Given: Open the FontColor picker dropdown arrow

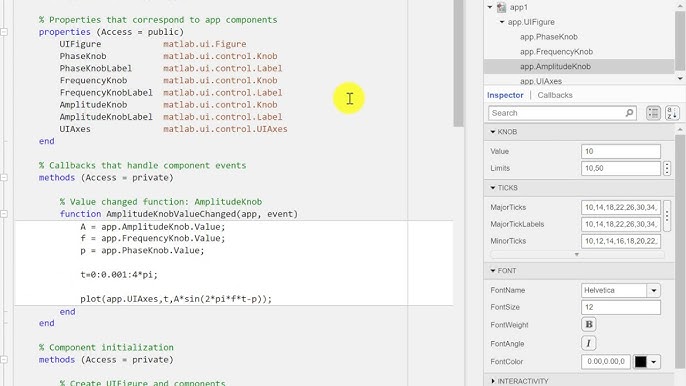Looking at the screenshot, I should tap(654, 362).
